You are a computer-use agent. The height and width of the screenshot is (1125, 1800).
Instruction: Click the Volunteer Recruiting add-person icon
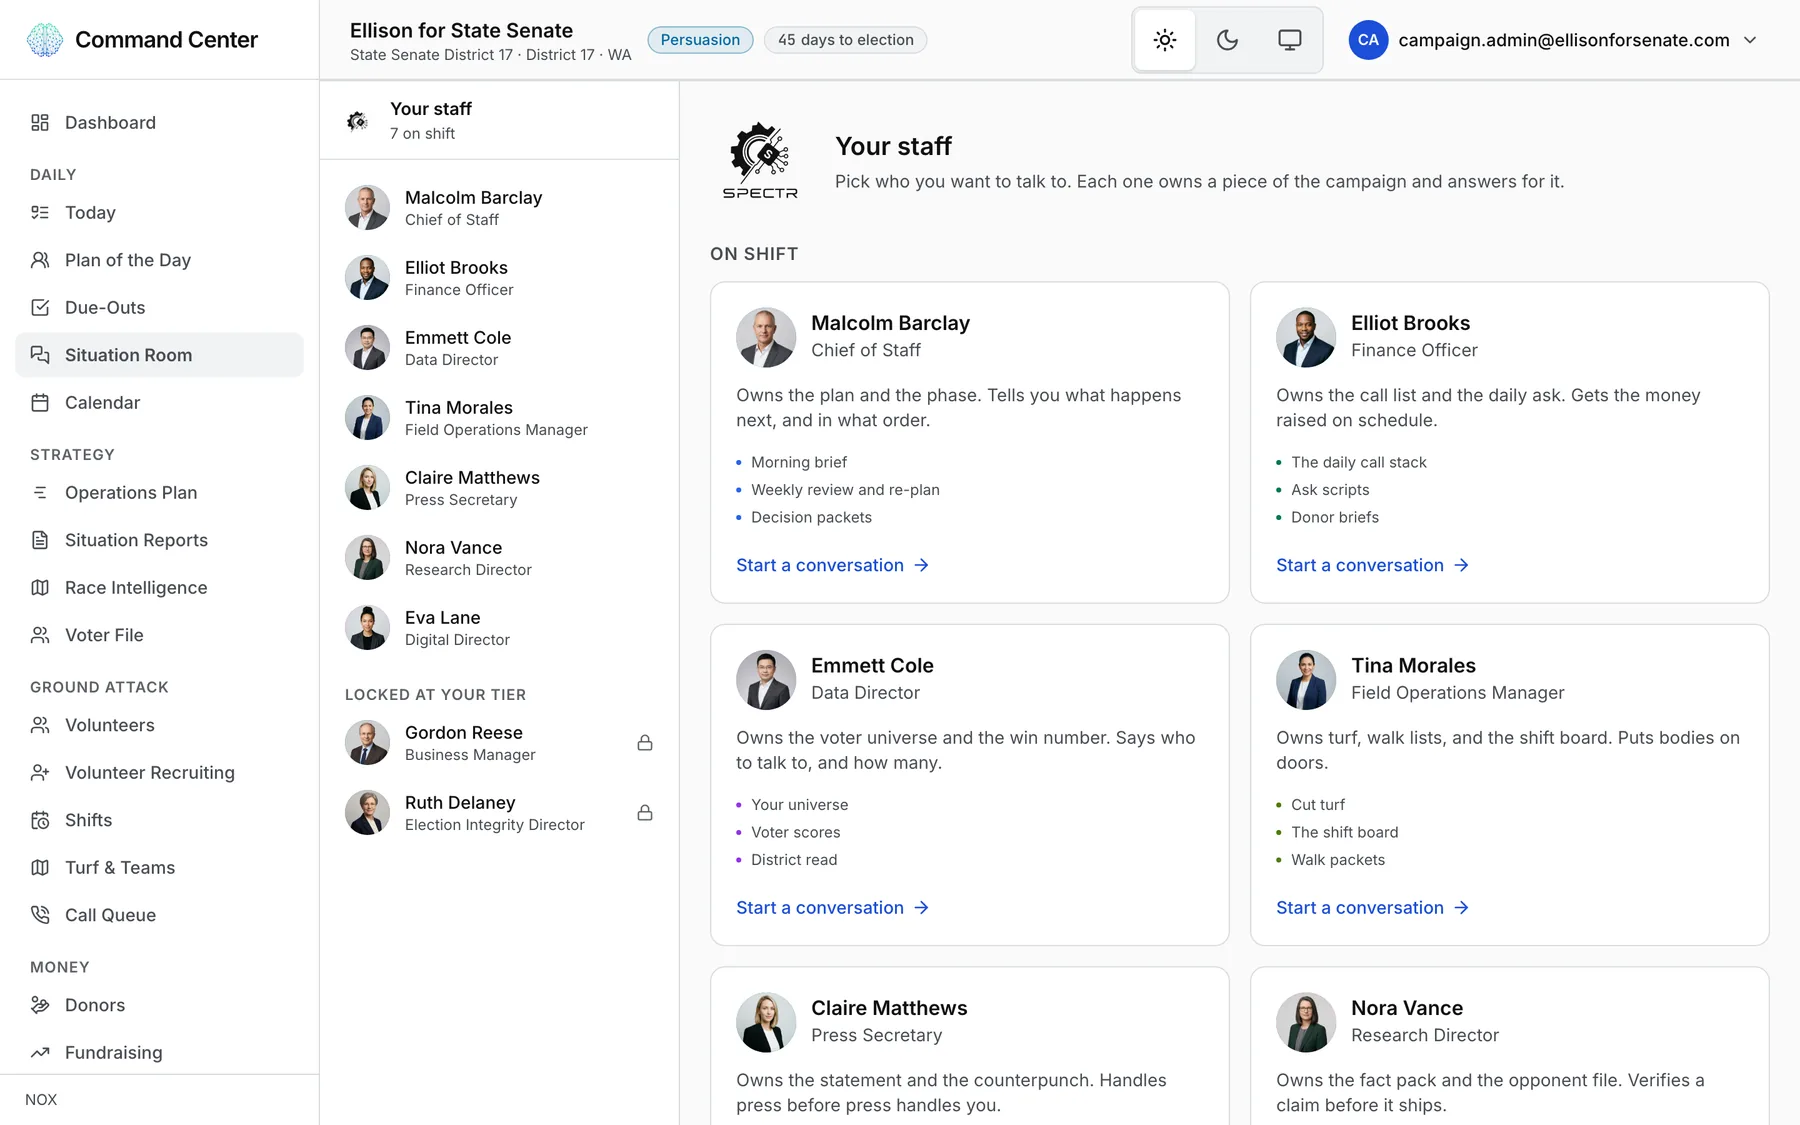pos(40,773)
